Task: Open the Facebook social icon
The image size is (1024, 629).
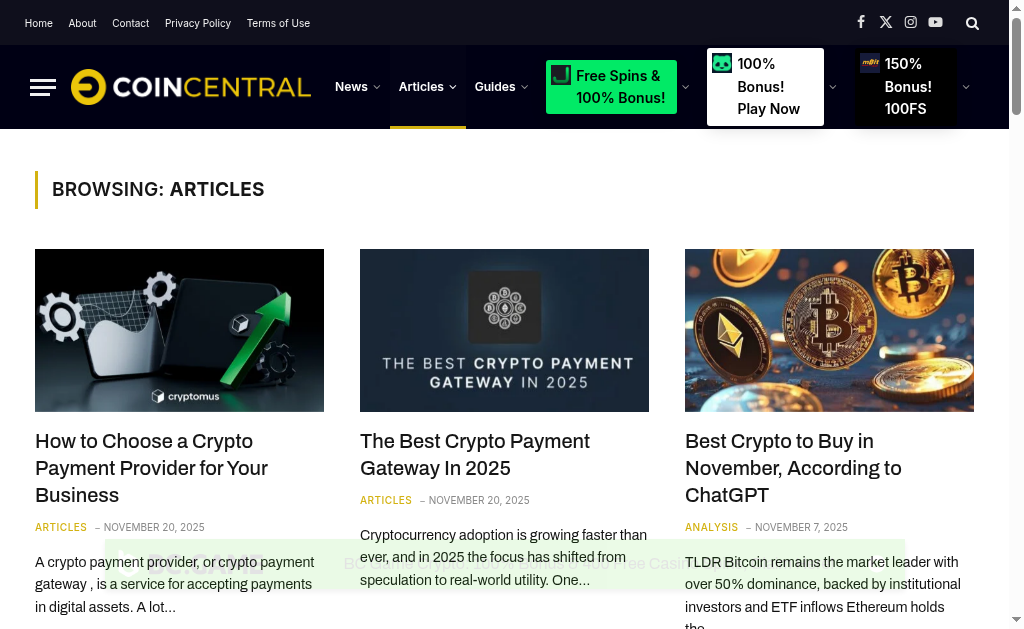Action: pyautogui.click(x=861, y=22)
